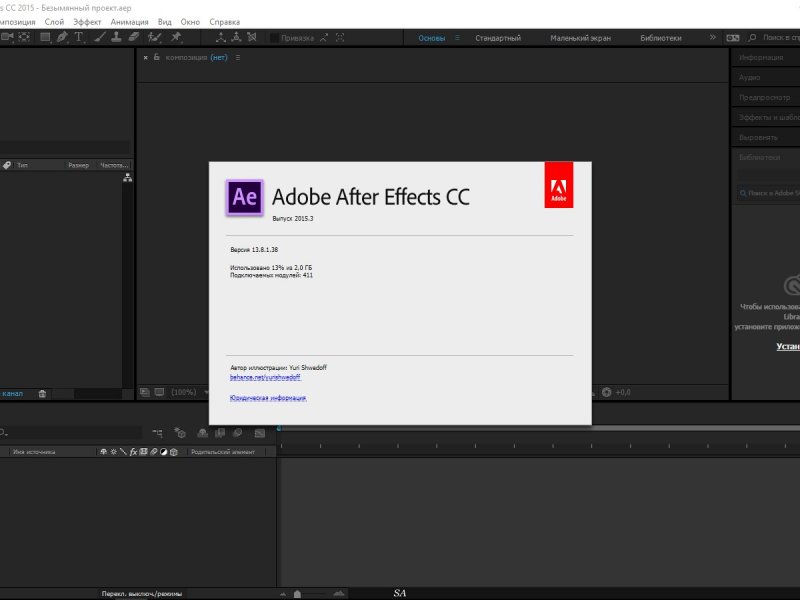The width and height of the screenshot is (800, 600).
Task: Select the Rectangle shape tool
Action: [x=45, y=37]
